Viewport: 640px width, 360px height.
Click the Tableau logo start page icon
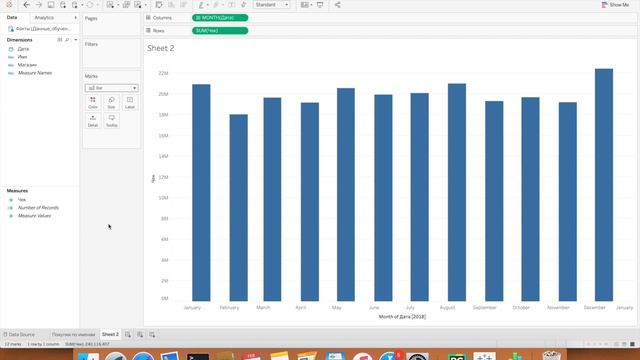[x=9, y=5]
